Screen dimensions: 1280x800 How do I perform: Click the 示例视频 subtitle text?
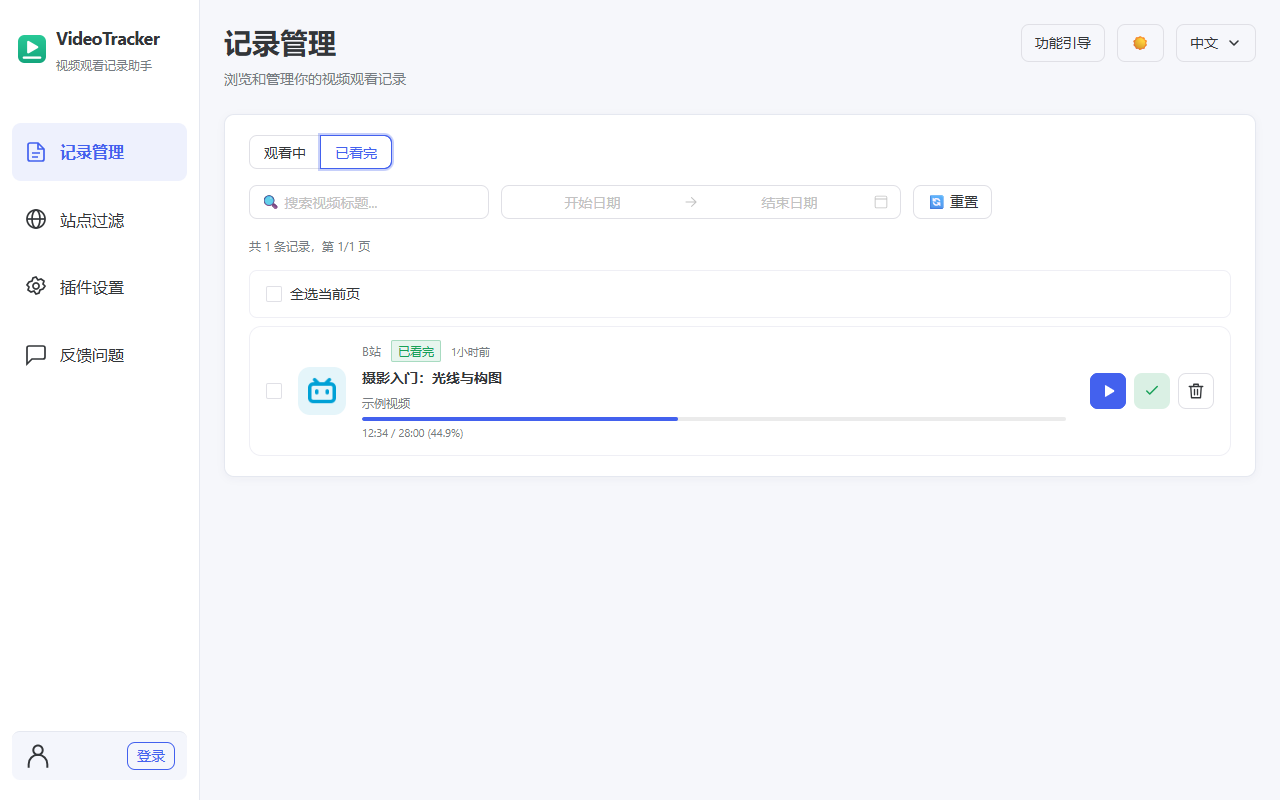point(386,403)
